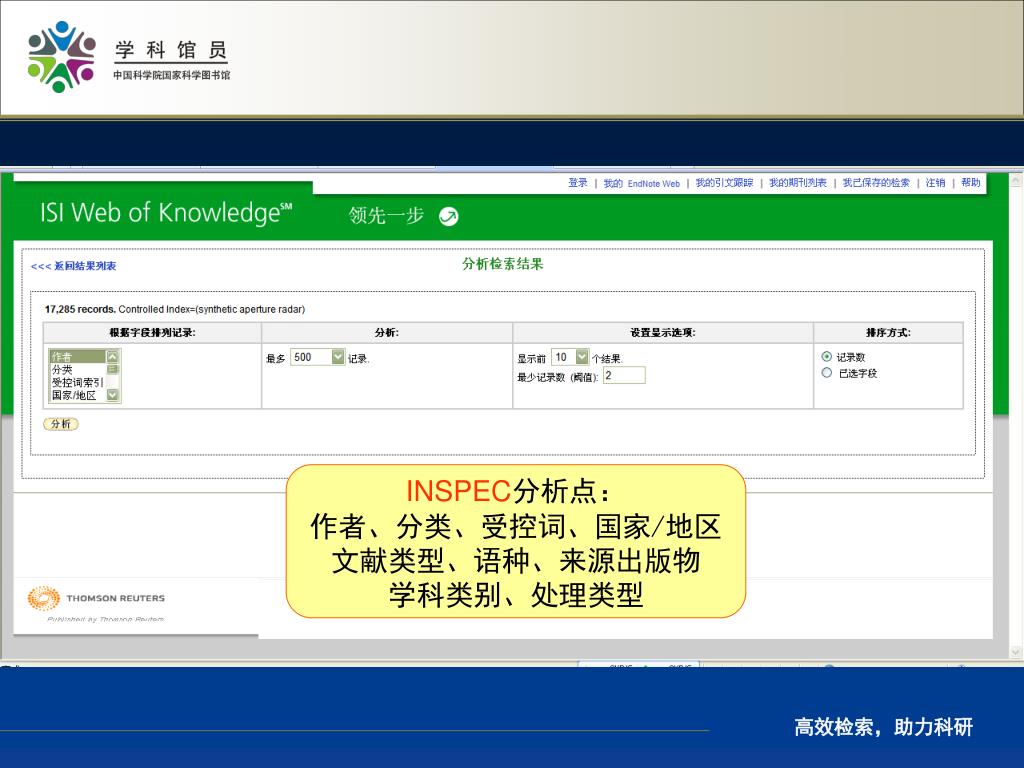1024x768 pixels.
Task: Click the 领先一步 arrow icon
Action: tap(449, 216)
